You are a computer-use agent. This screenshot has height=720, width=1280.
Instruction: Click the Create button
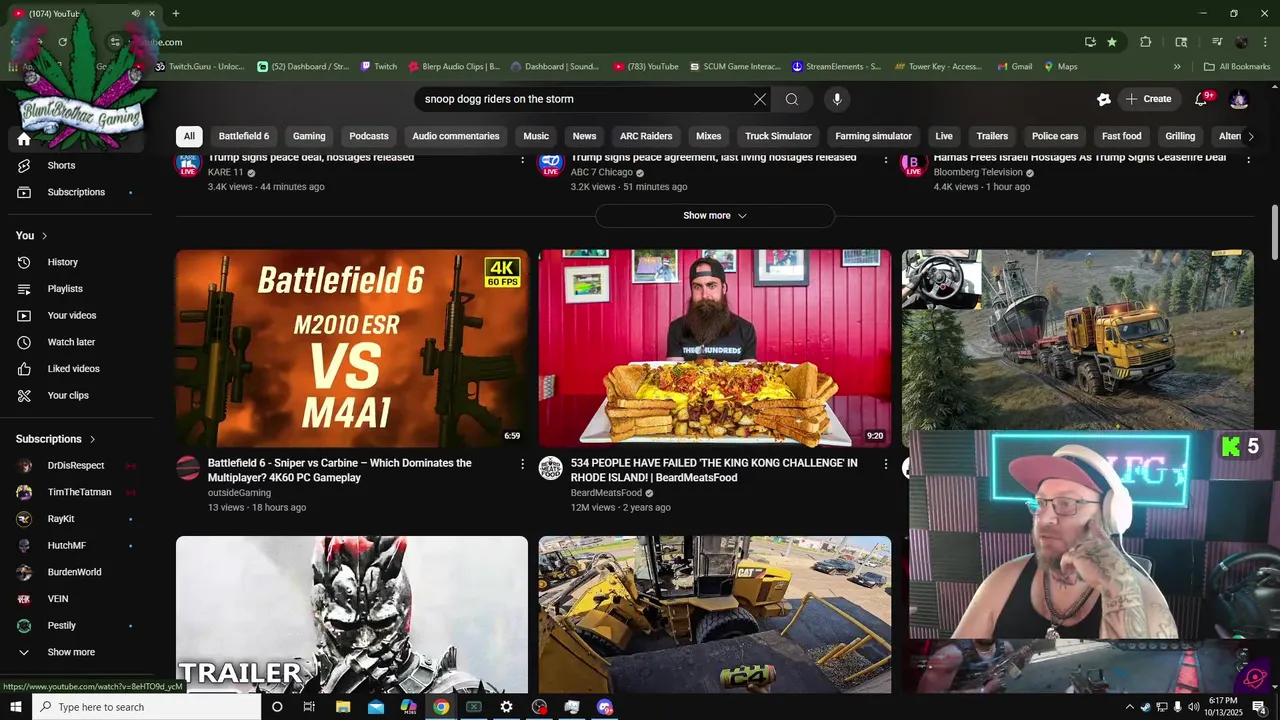pyautogui.click(x=1148, y=99)
